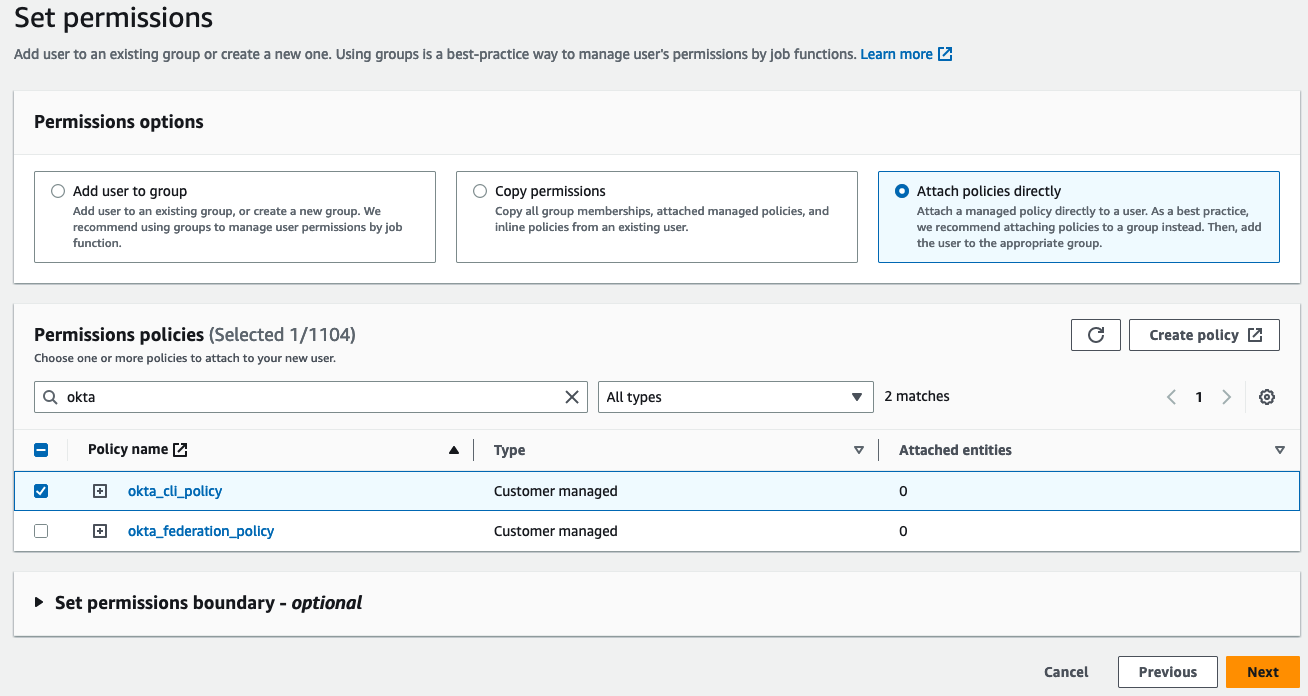Screen dimensions: 1308x696
Task: Sort by the Type column arrow
Action: click(x=858, y=450)
